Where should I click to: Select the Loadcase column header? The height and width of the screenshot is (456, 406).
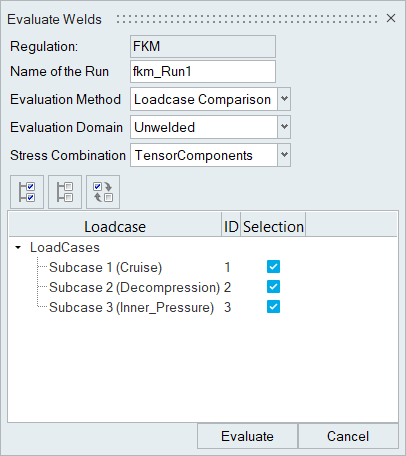pyautogui.click(x=115, y=227)
